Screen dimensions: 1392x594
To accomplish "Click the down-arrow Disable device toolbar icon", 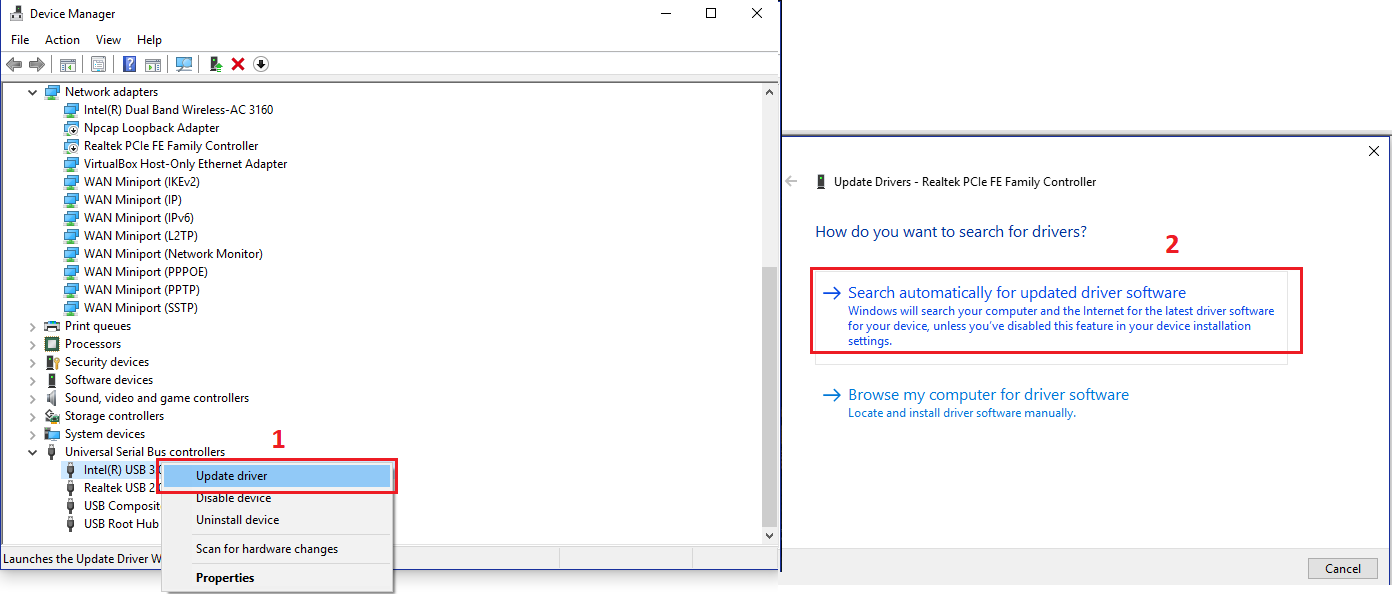I will pos(261,64).
